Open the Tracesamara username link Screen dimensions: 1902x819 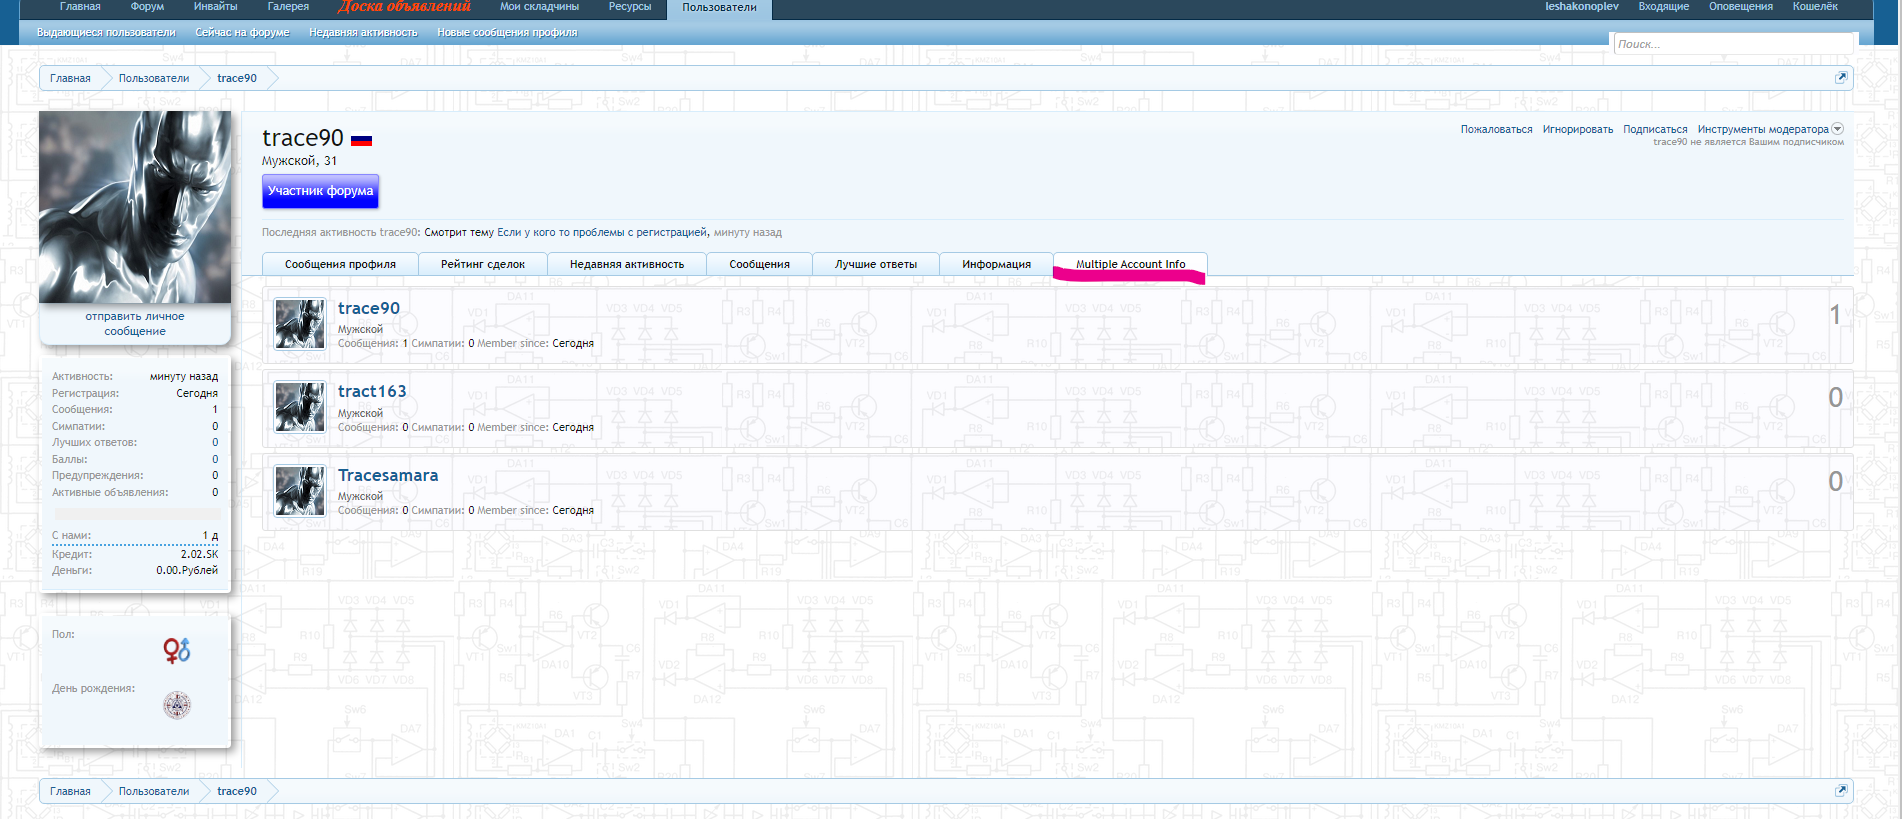point(388,476)
